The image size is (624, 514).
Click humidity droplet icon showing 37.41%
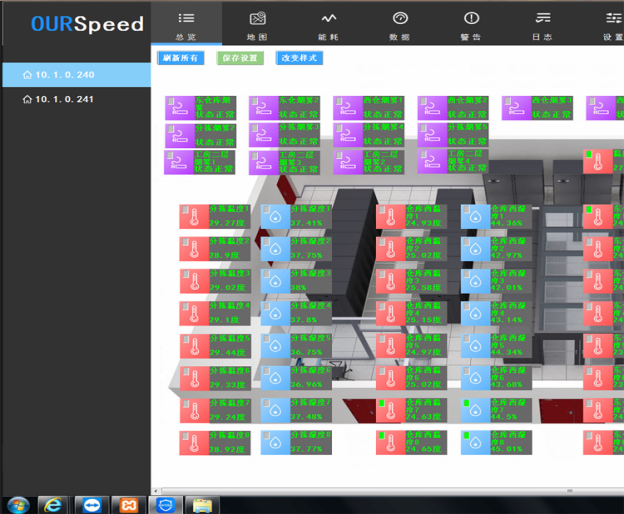click(275, 217)
